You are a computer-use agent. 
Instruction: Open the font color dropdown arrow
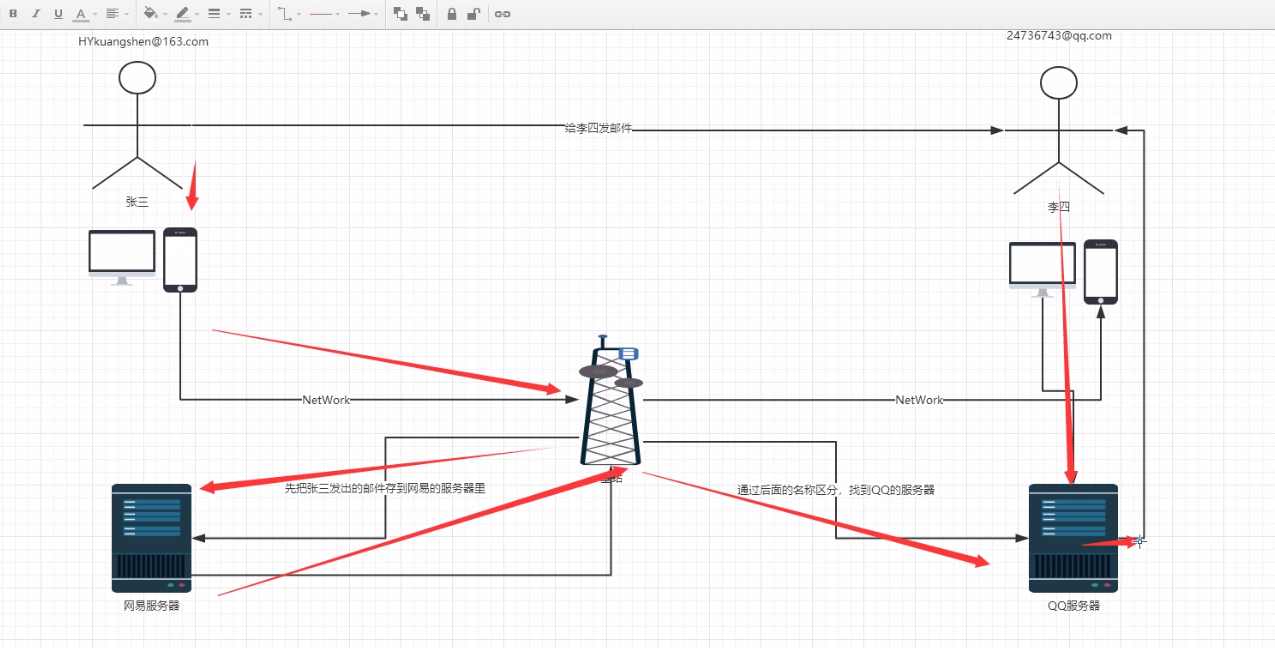(94, 15)
